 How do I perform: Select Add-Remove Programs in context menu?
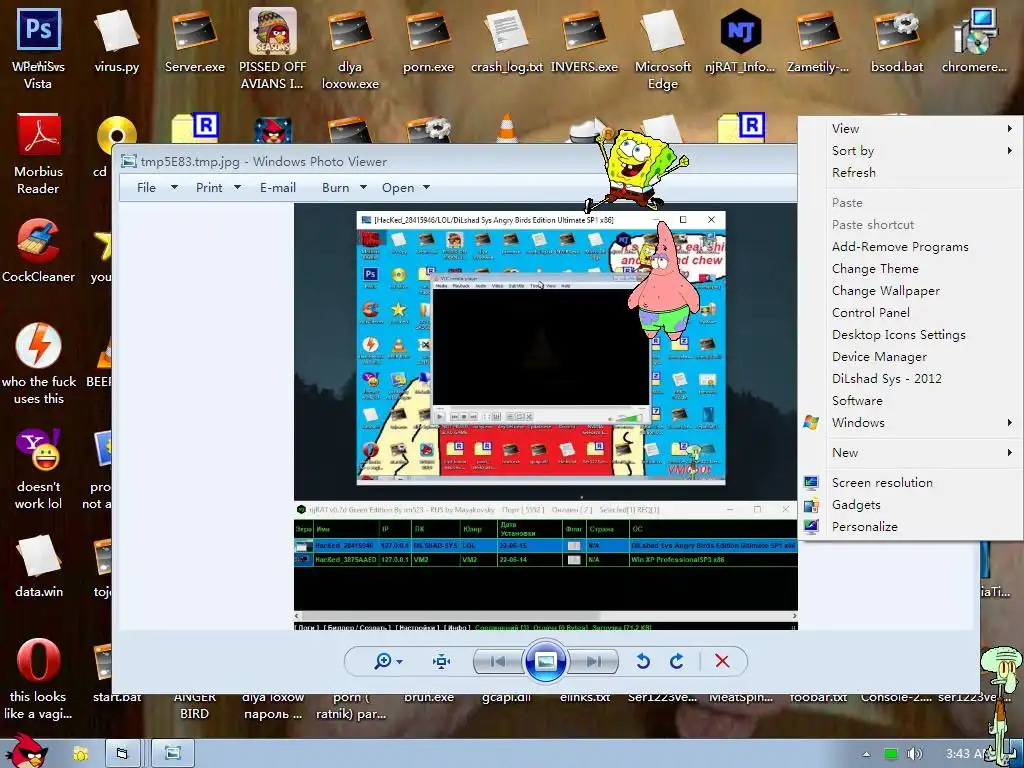[911, 247]
